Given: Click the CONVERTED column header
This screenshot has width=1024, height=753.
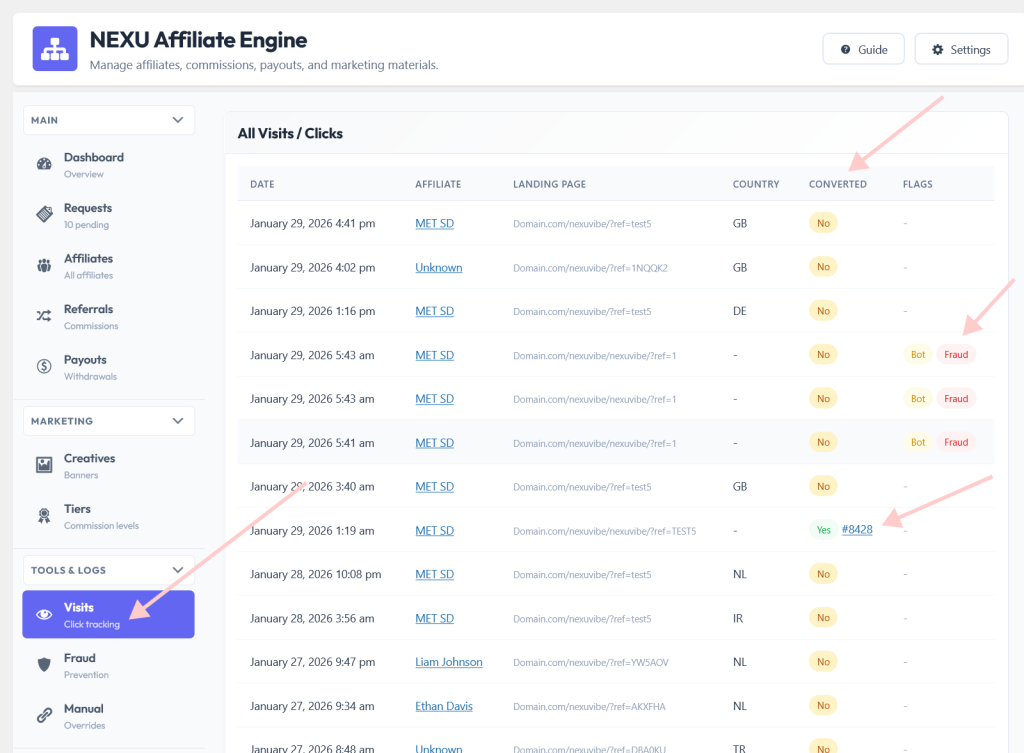Looking at the screenshot, I should 837,184.
